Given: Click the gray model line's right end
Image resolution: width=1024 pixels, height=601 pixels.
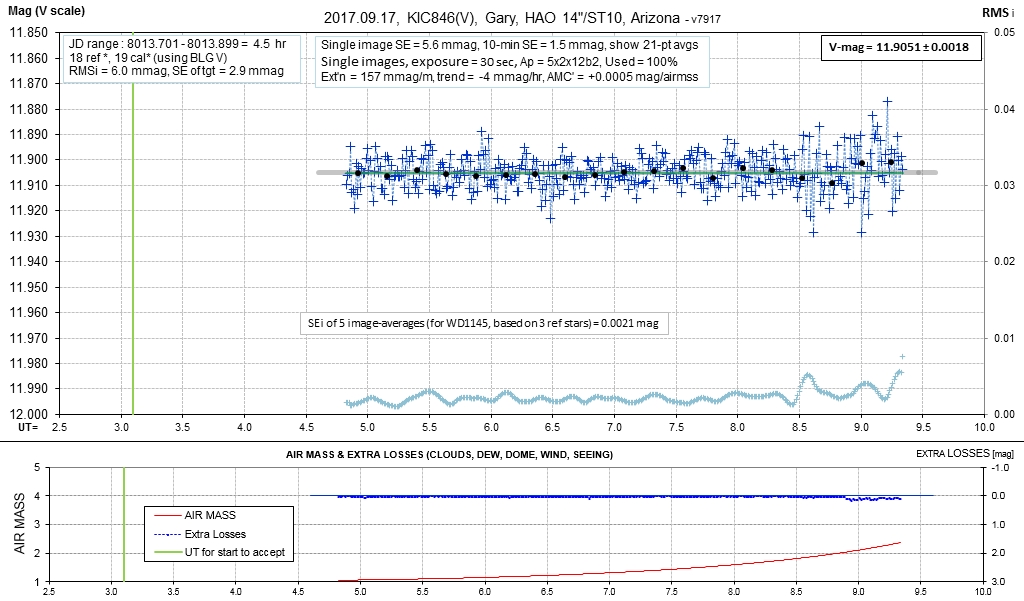Looking at the screenshot, I should point(932,173).
